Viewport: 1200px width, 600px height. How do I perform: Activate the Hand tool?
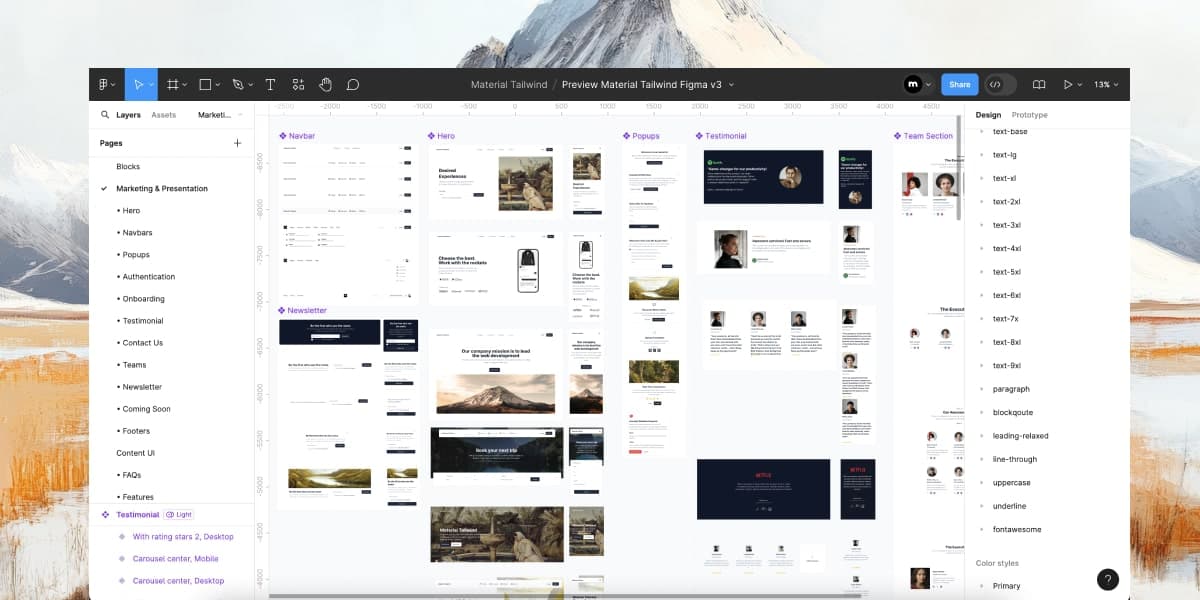325,85
